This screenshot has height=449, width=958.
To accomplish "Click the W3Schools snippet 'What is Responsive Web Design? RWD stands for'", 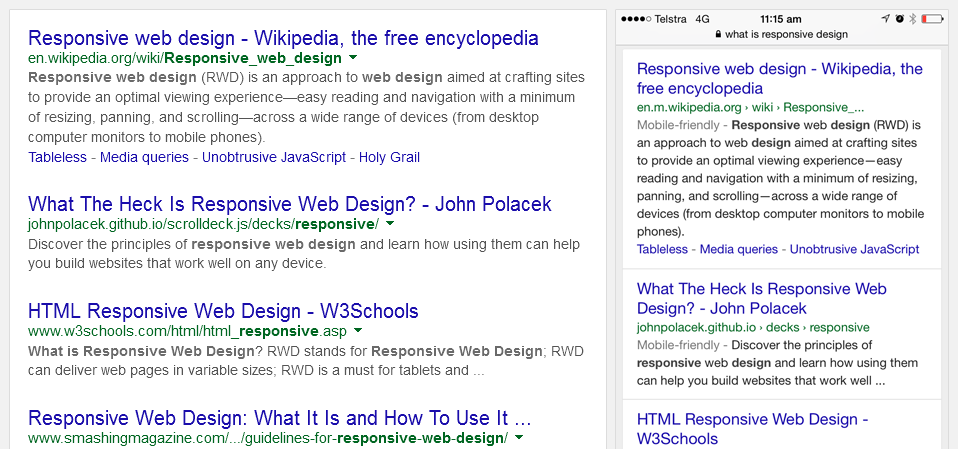I will pyautogui.click(x=306, y=361).
